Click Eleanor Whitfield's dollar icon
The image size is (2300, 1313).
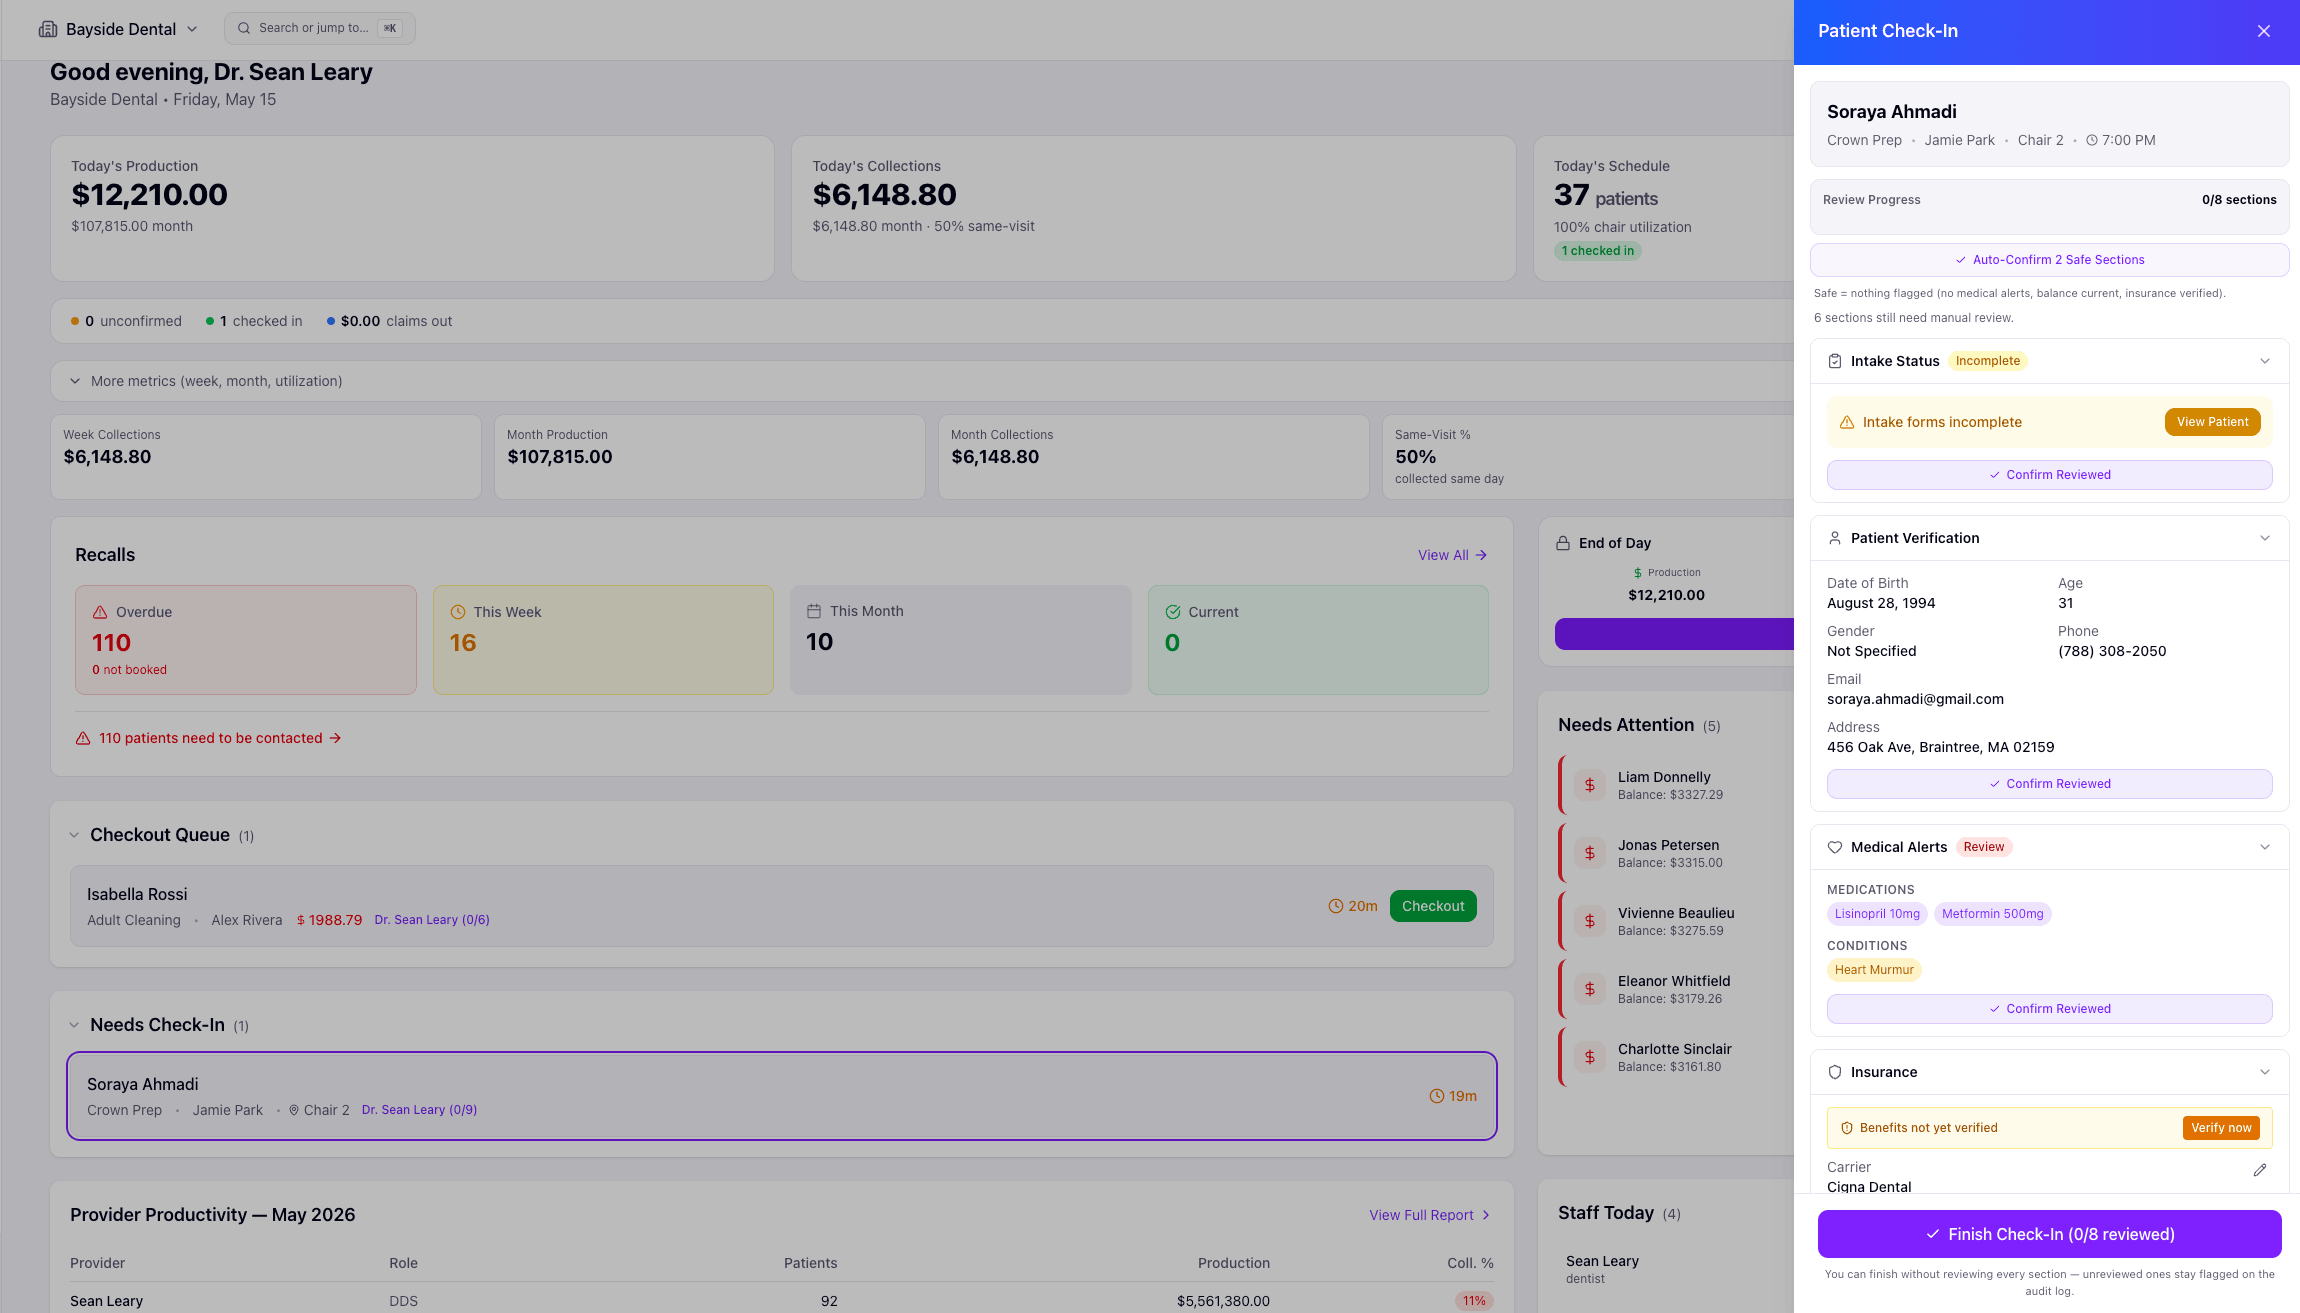click(x=1590, y=989)
